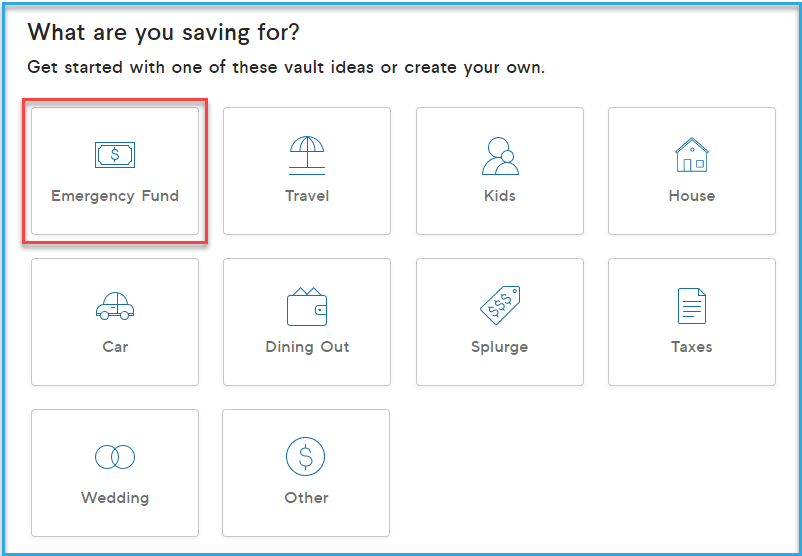Choose the Taxes vault label
Screen dimensions: 802x556
692,347
